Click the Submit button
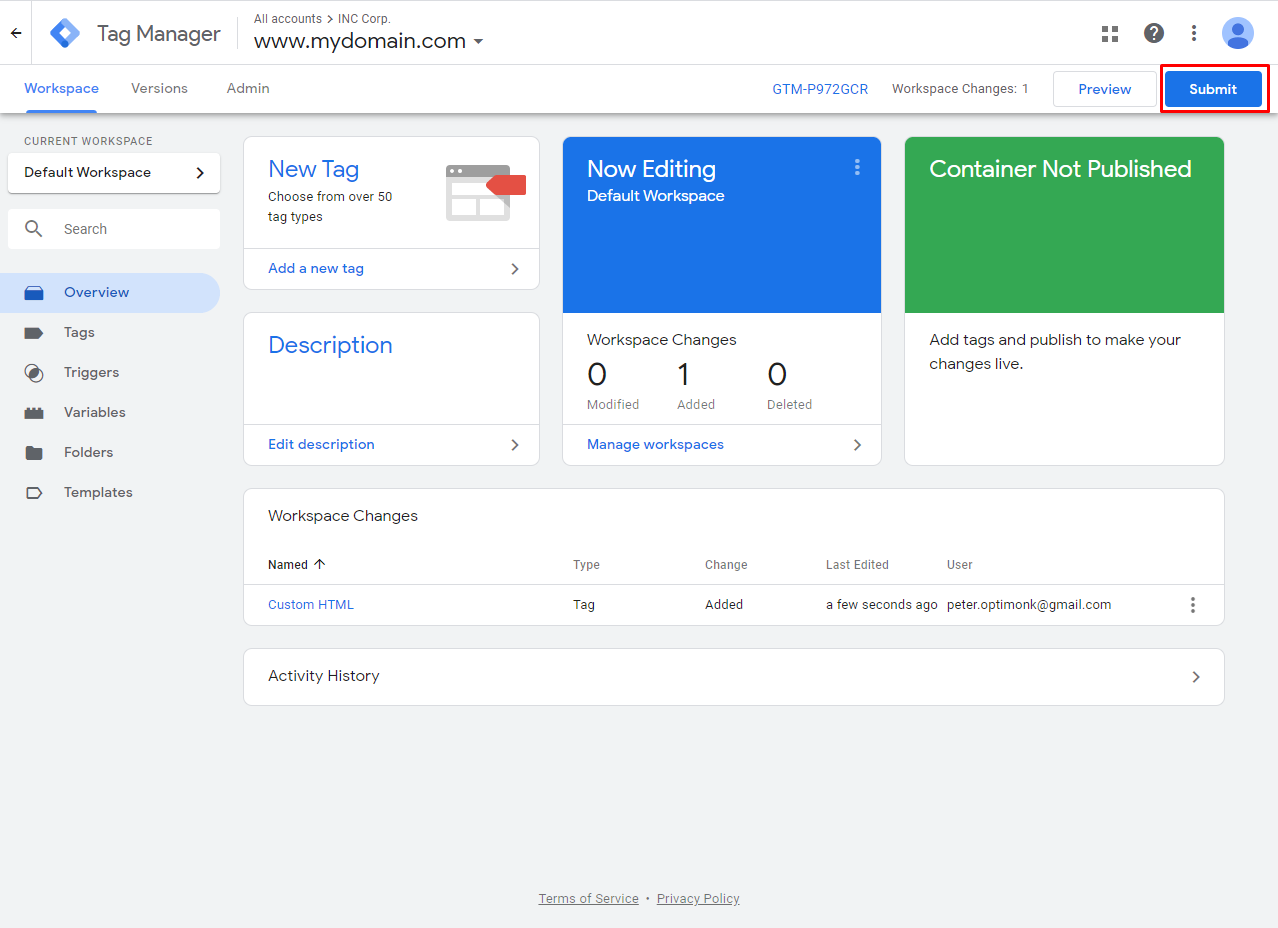1278x928 pixels. coord(1213,89)
